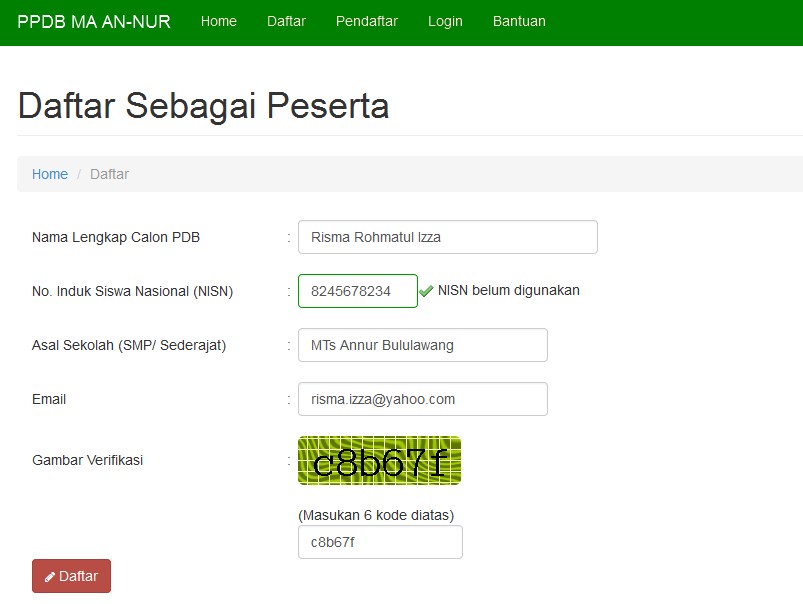Click the 'Asal Sekolah (SMP/ Sederajat)' label
The image size is (803, 604).
[129, 345]
